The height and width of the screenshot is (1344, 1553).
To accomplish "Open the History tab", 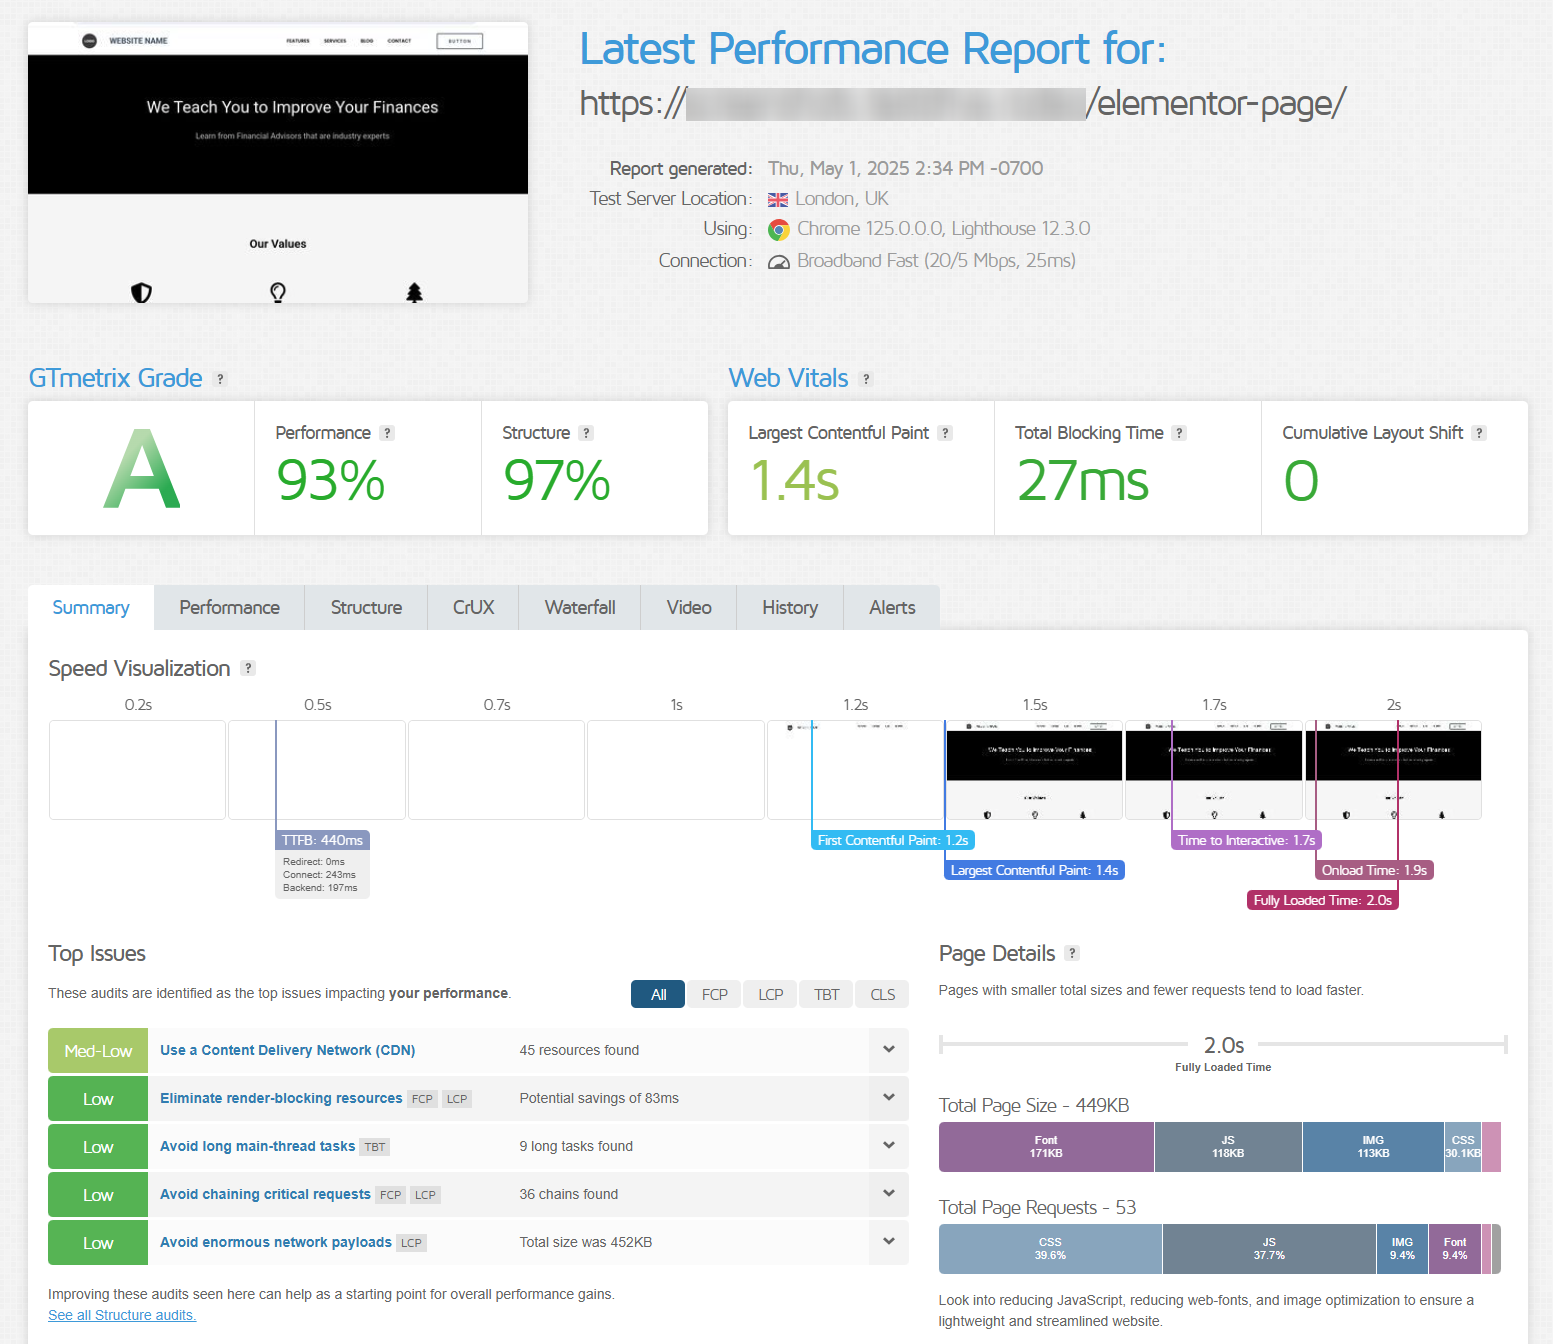I will click(x=789, y=608).
